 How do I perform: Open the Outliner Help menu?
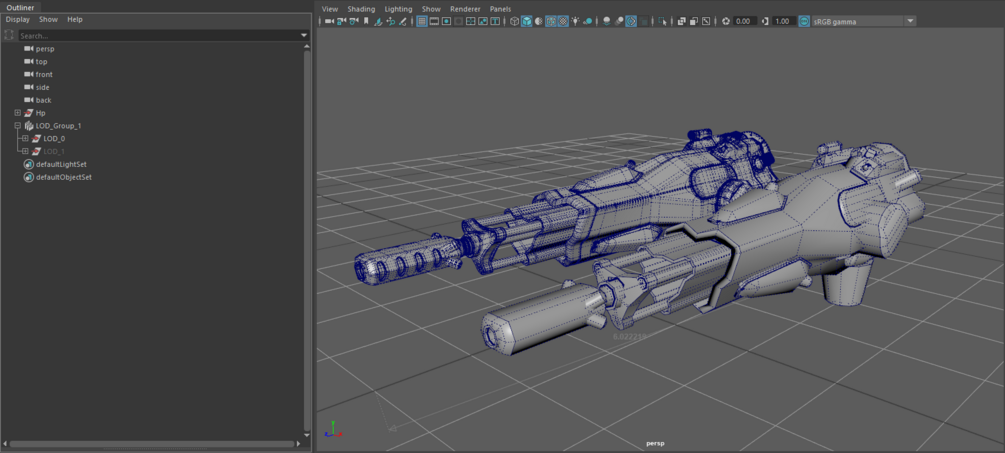coord(75,19)
